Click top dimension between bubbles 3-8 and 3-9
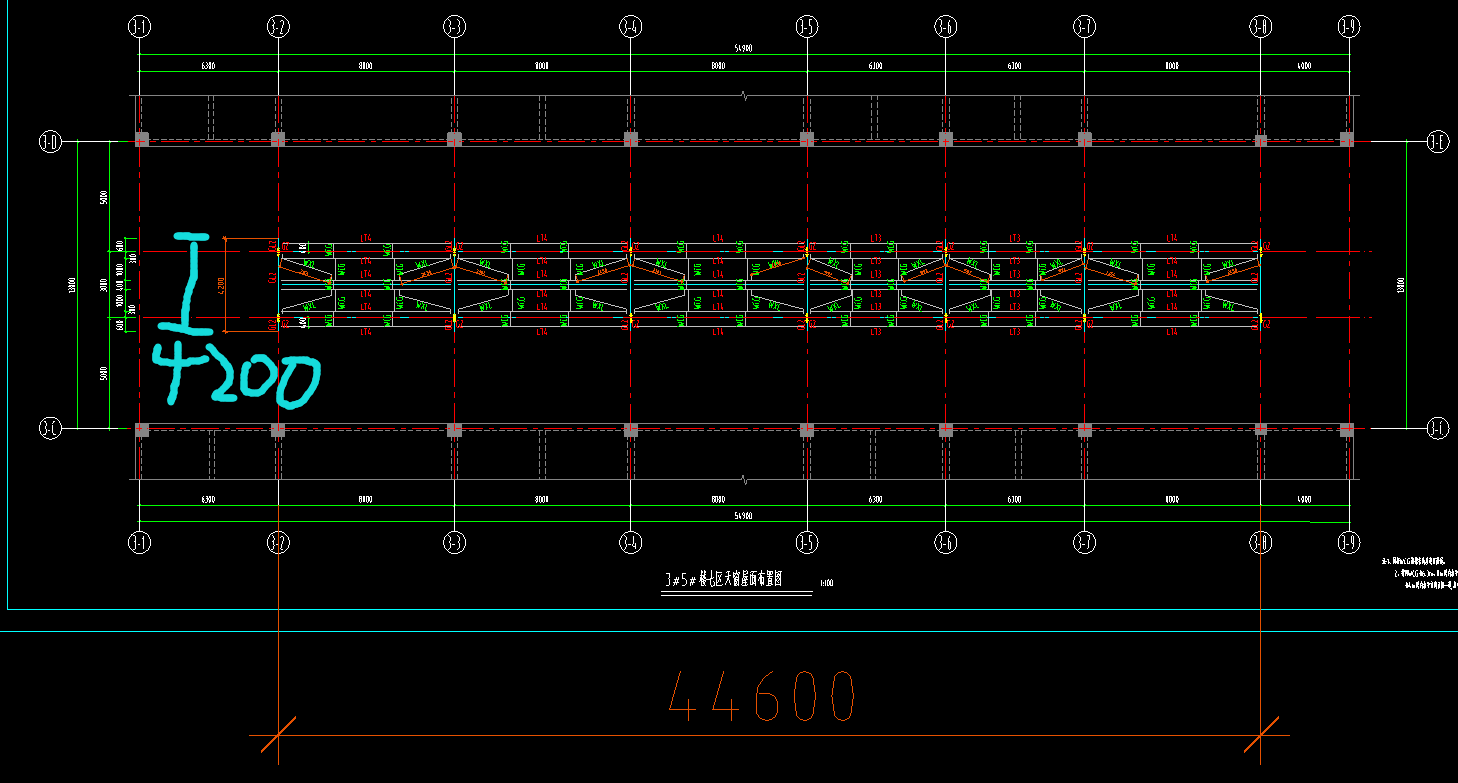This screenshot has width=1458, height=783. [1303, 66]
